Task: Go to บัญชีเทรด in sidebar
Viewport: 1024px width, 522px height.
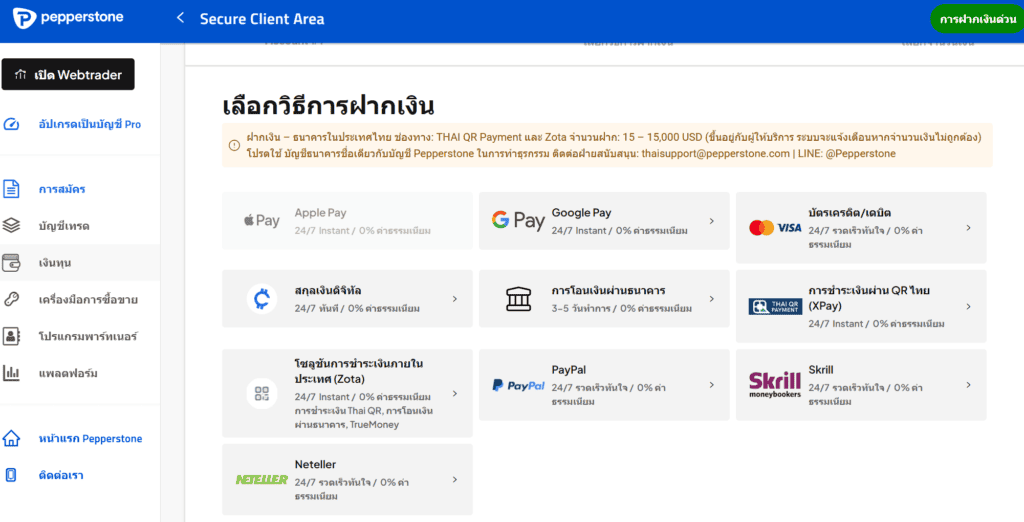Action: point(64,226)
